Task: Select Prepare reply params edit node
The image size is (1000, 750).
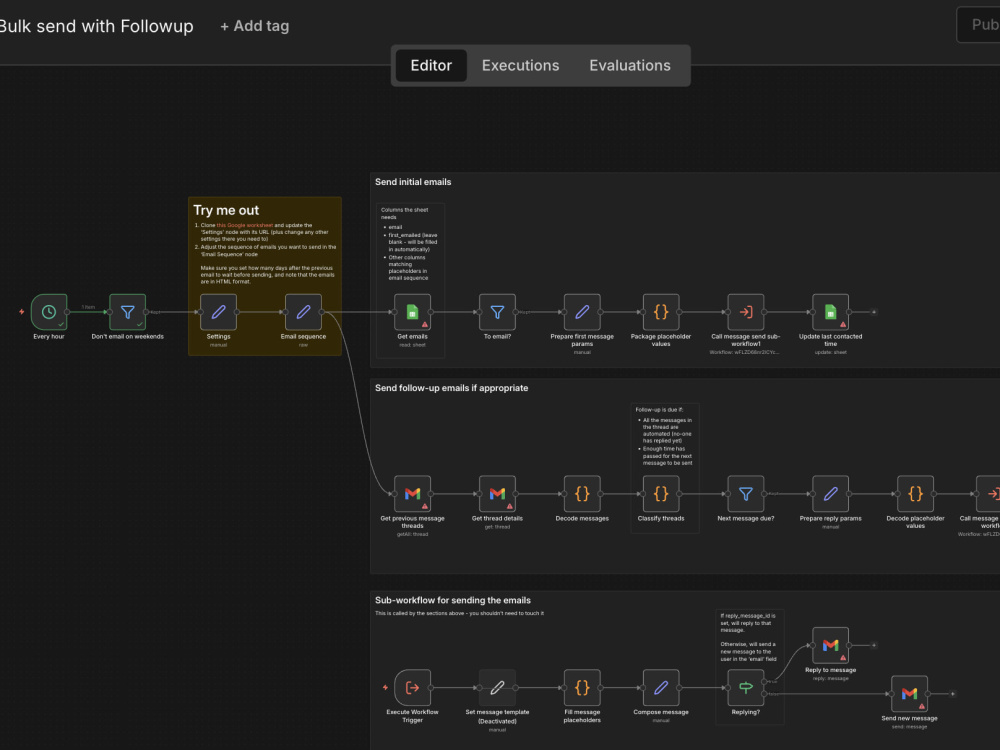Action: tap(830, 494)
